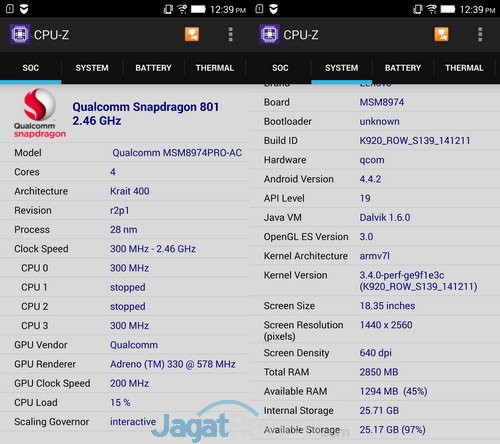
Task: Switch to BATTERY tab in right screenshot
Action: 403,68
